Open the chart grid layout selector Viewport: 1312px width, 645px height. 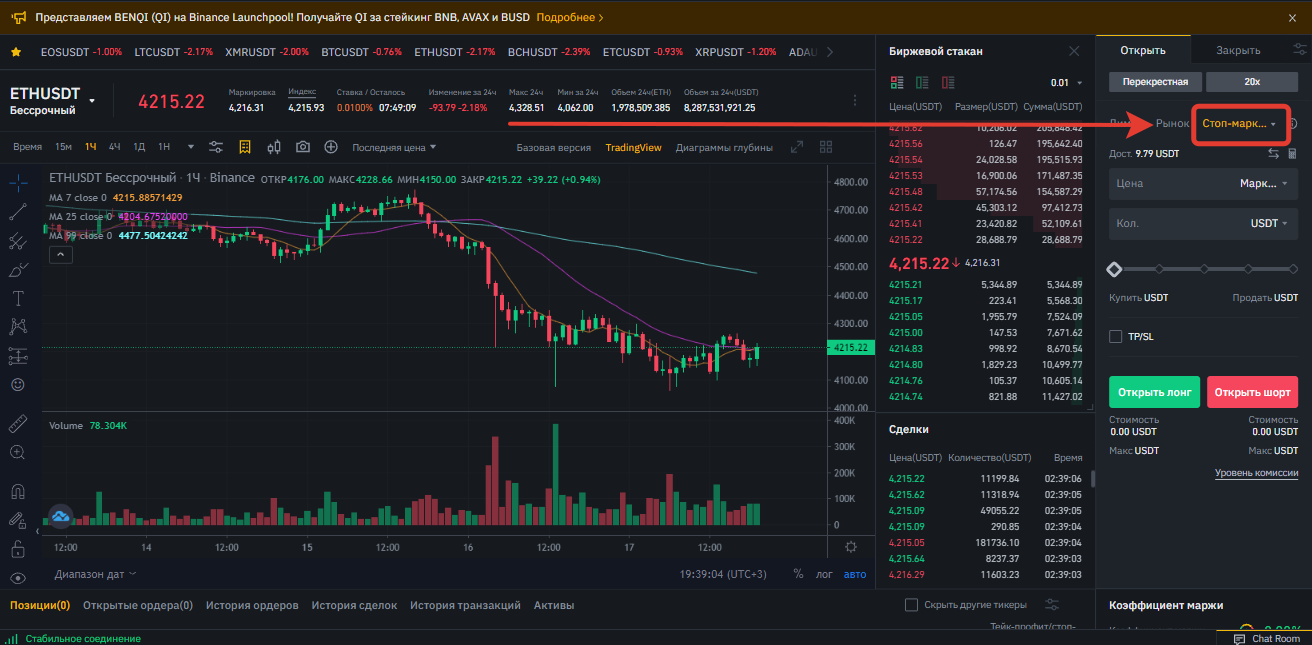click(826, 147)
